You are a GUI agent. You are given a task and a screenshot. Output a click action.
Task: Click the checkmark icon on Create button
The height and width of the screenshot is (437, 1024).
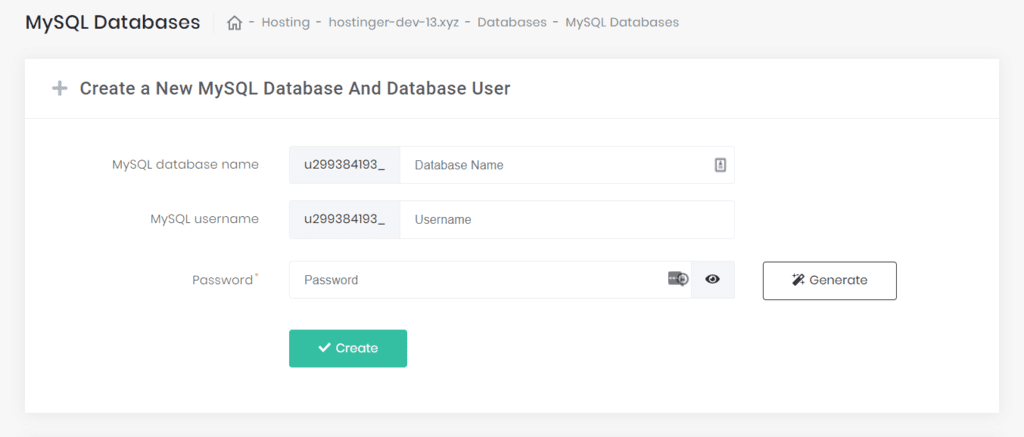(325, 348)
